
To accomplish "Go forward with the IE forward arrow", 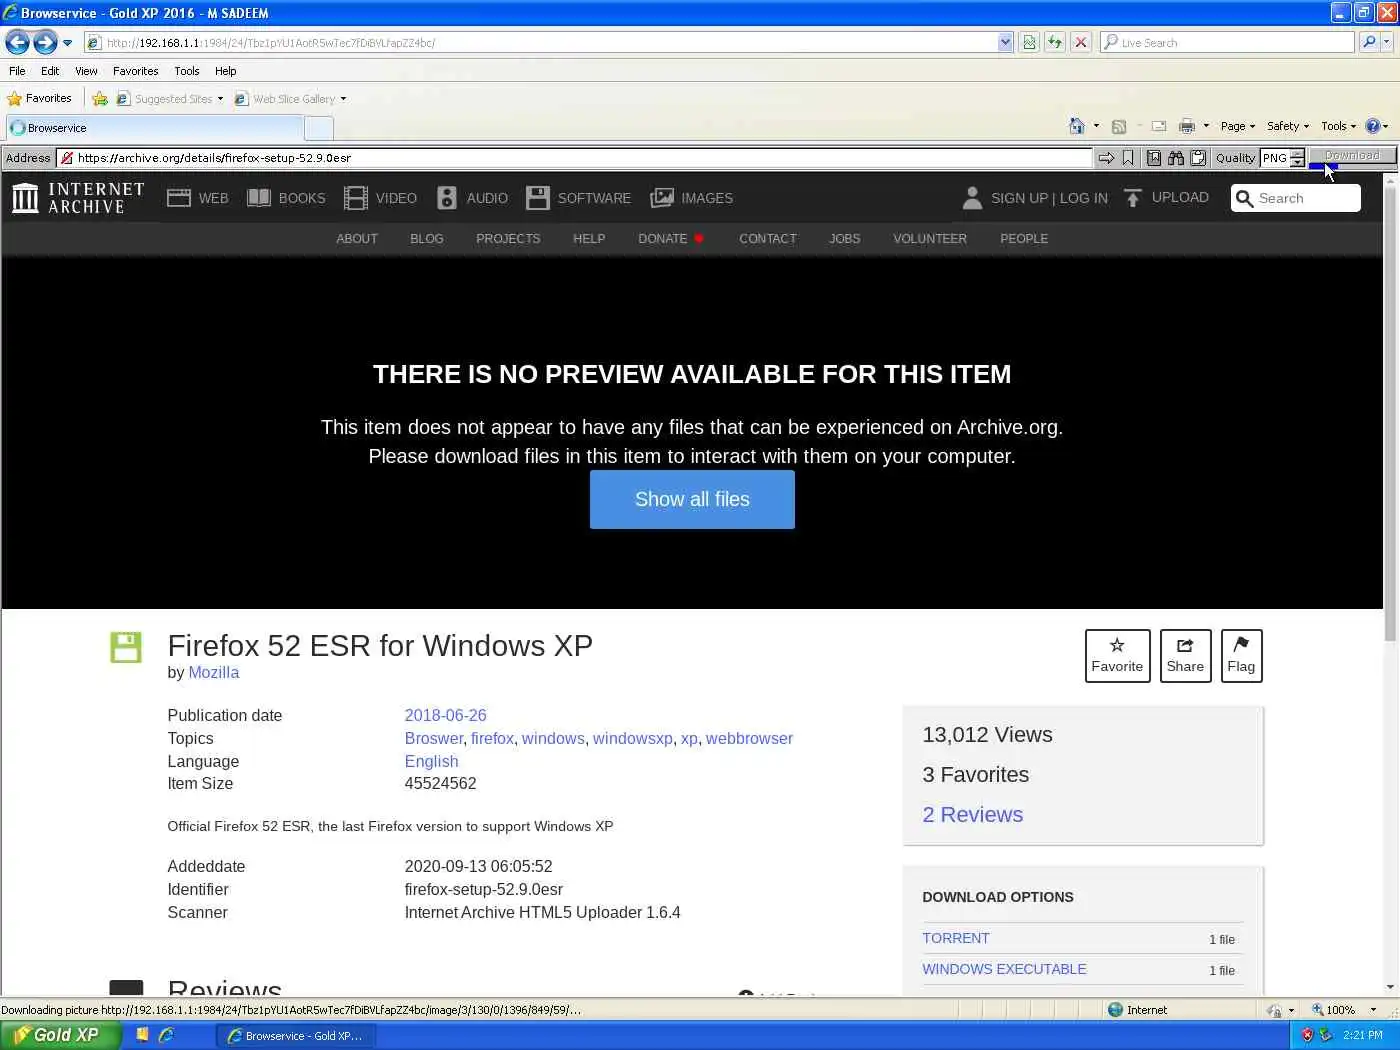I will [x=44, y=43].
